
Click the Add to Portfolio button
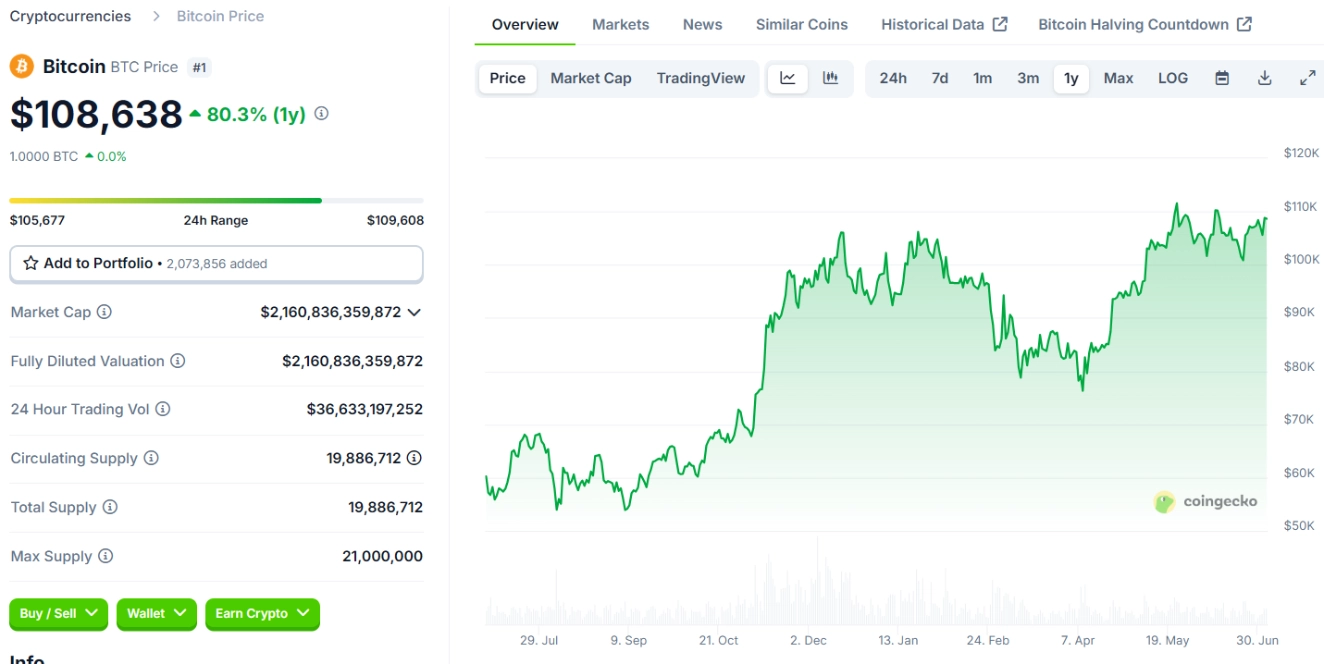point(216,264)
